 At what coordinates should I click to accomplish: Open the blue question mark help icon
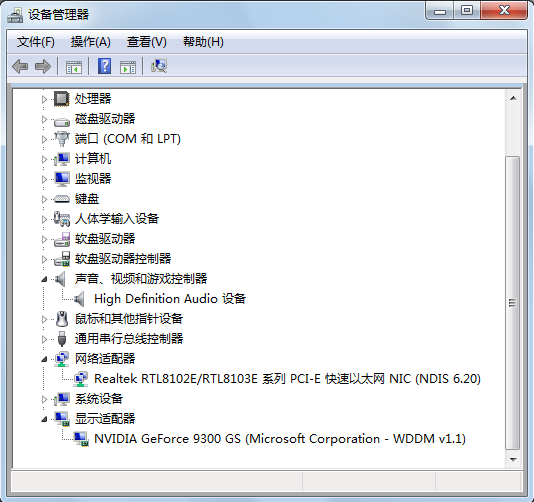(105, 66)
